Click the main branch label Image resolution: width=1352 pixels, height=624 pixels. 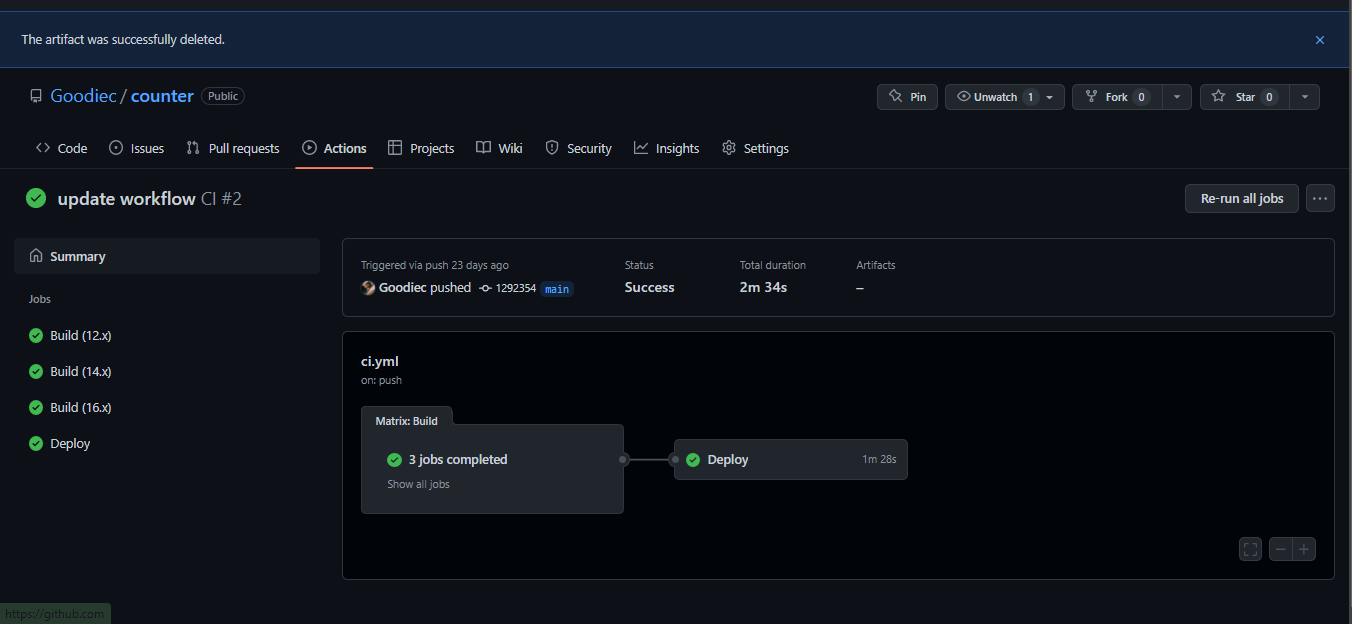tap(557, 289)
